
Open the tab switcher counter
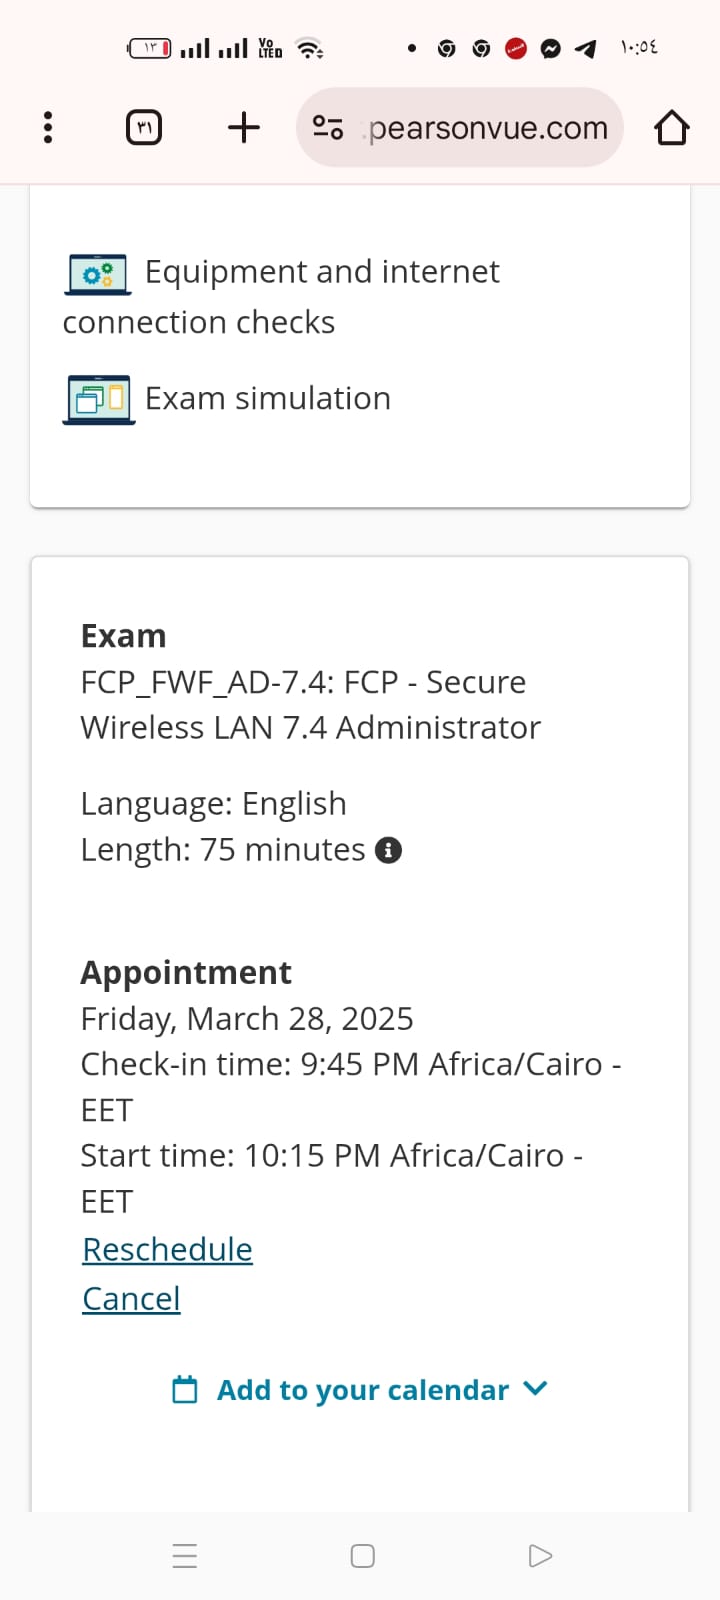point(144,127)
